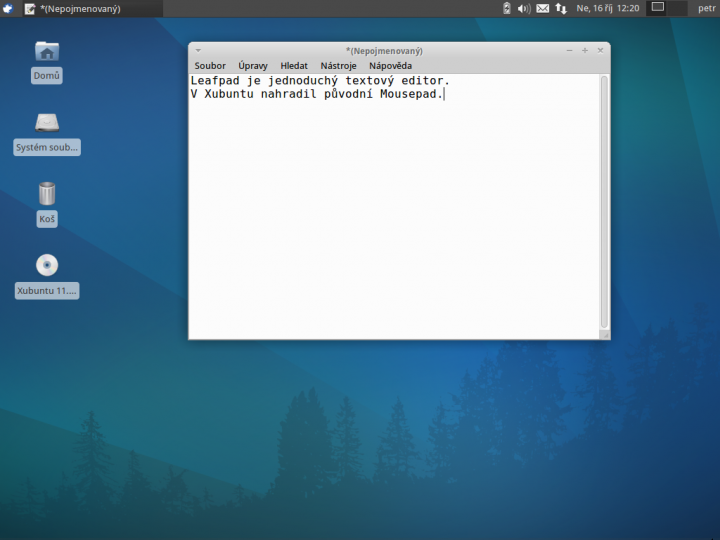Open the Hledat menu
Image resolution: width=720 pixels, height=540 pixels.
pyautogui.click(x=294, y=66)
